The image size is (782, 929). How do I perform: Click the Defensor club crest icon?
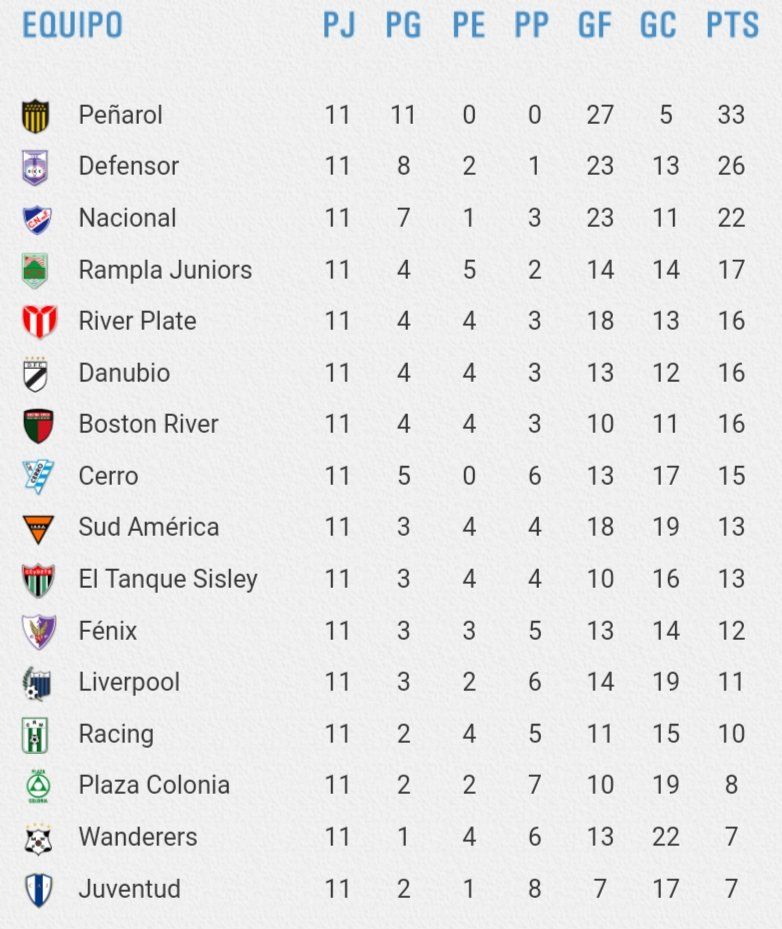(x=35, y=168)
